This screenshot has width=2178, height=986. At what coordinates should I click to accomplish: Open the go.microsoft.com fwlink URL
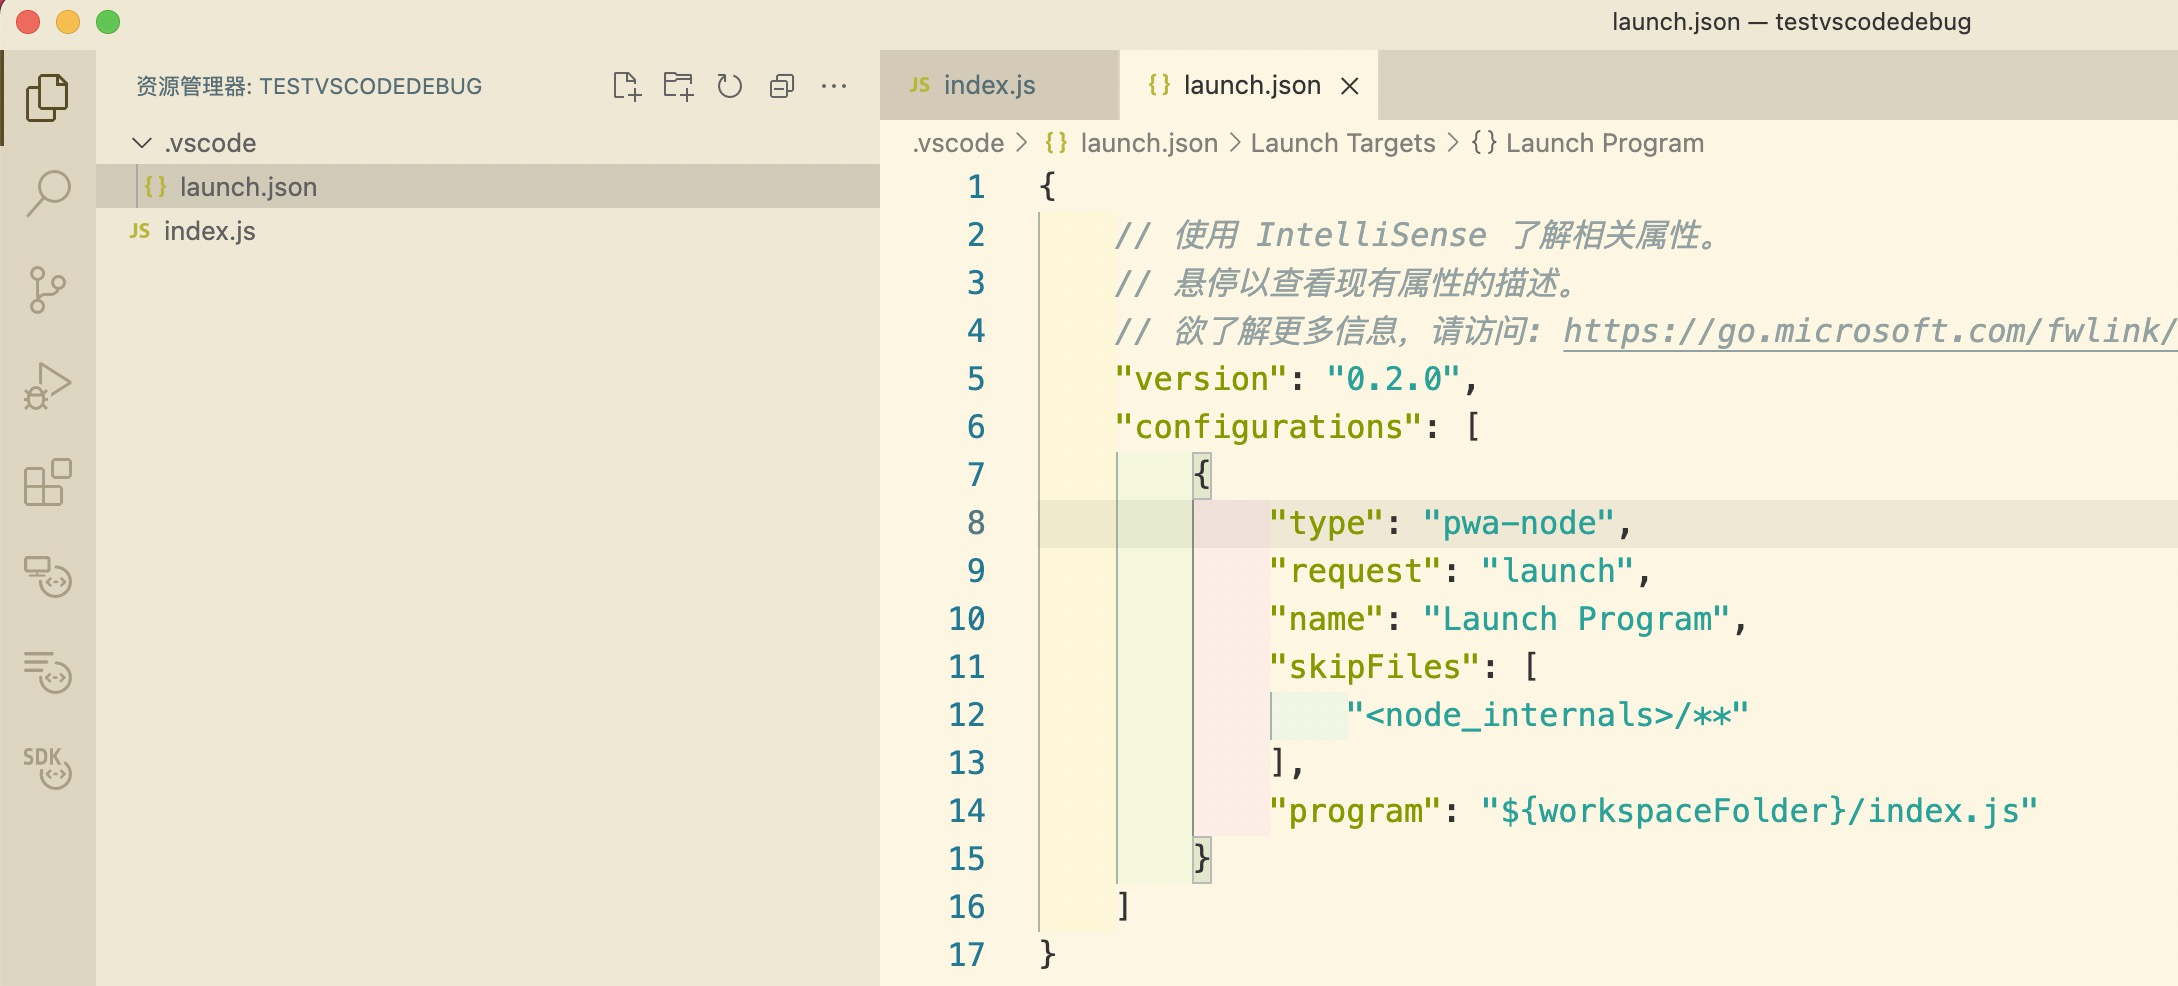pos(1860,331)
